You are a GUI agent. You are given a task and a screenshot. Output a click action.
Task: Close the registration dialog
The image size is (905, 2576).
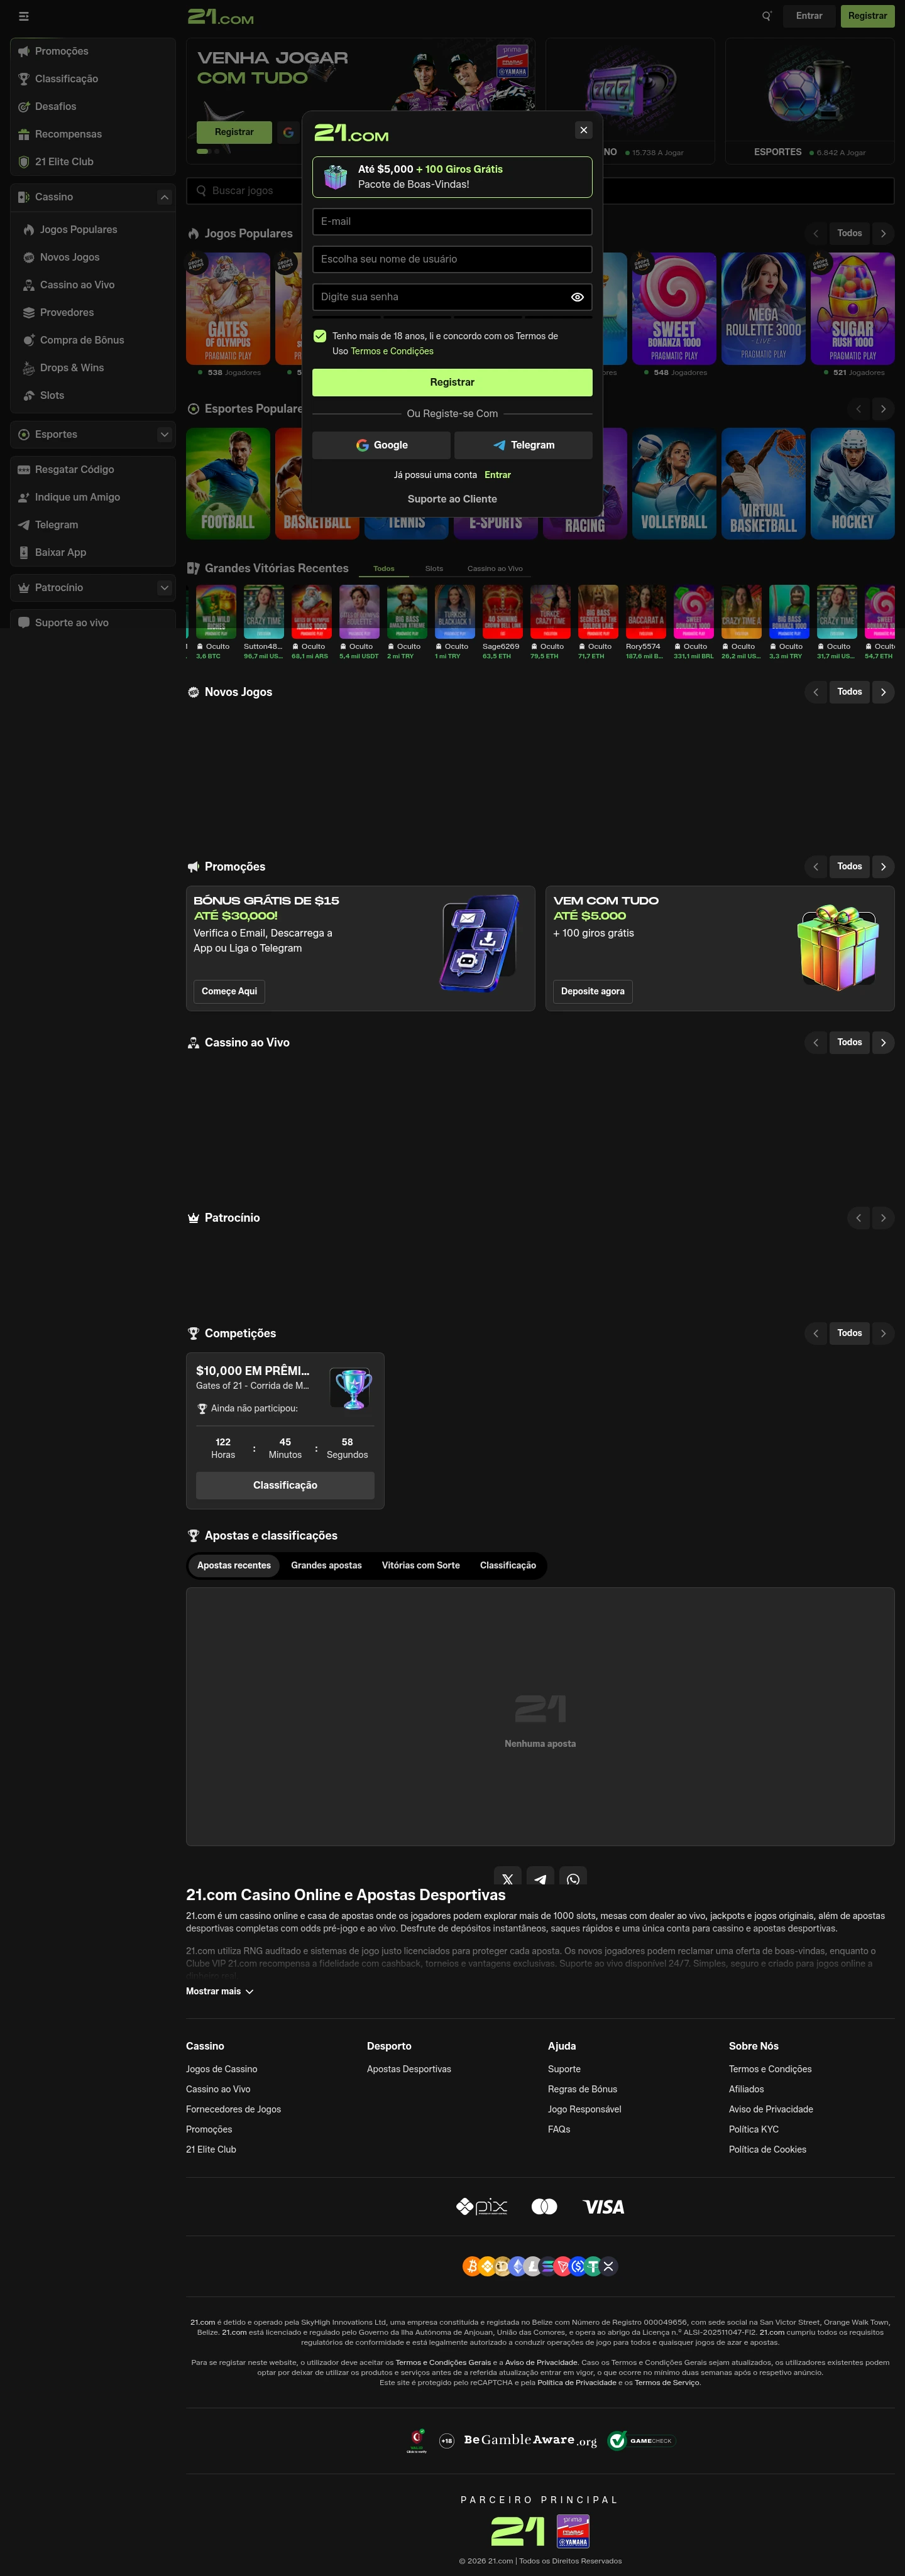pos(584,130)
